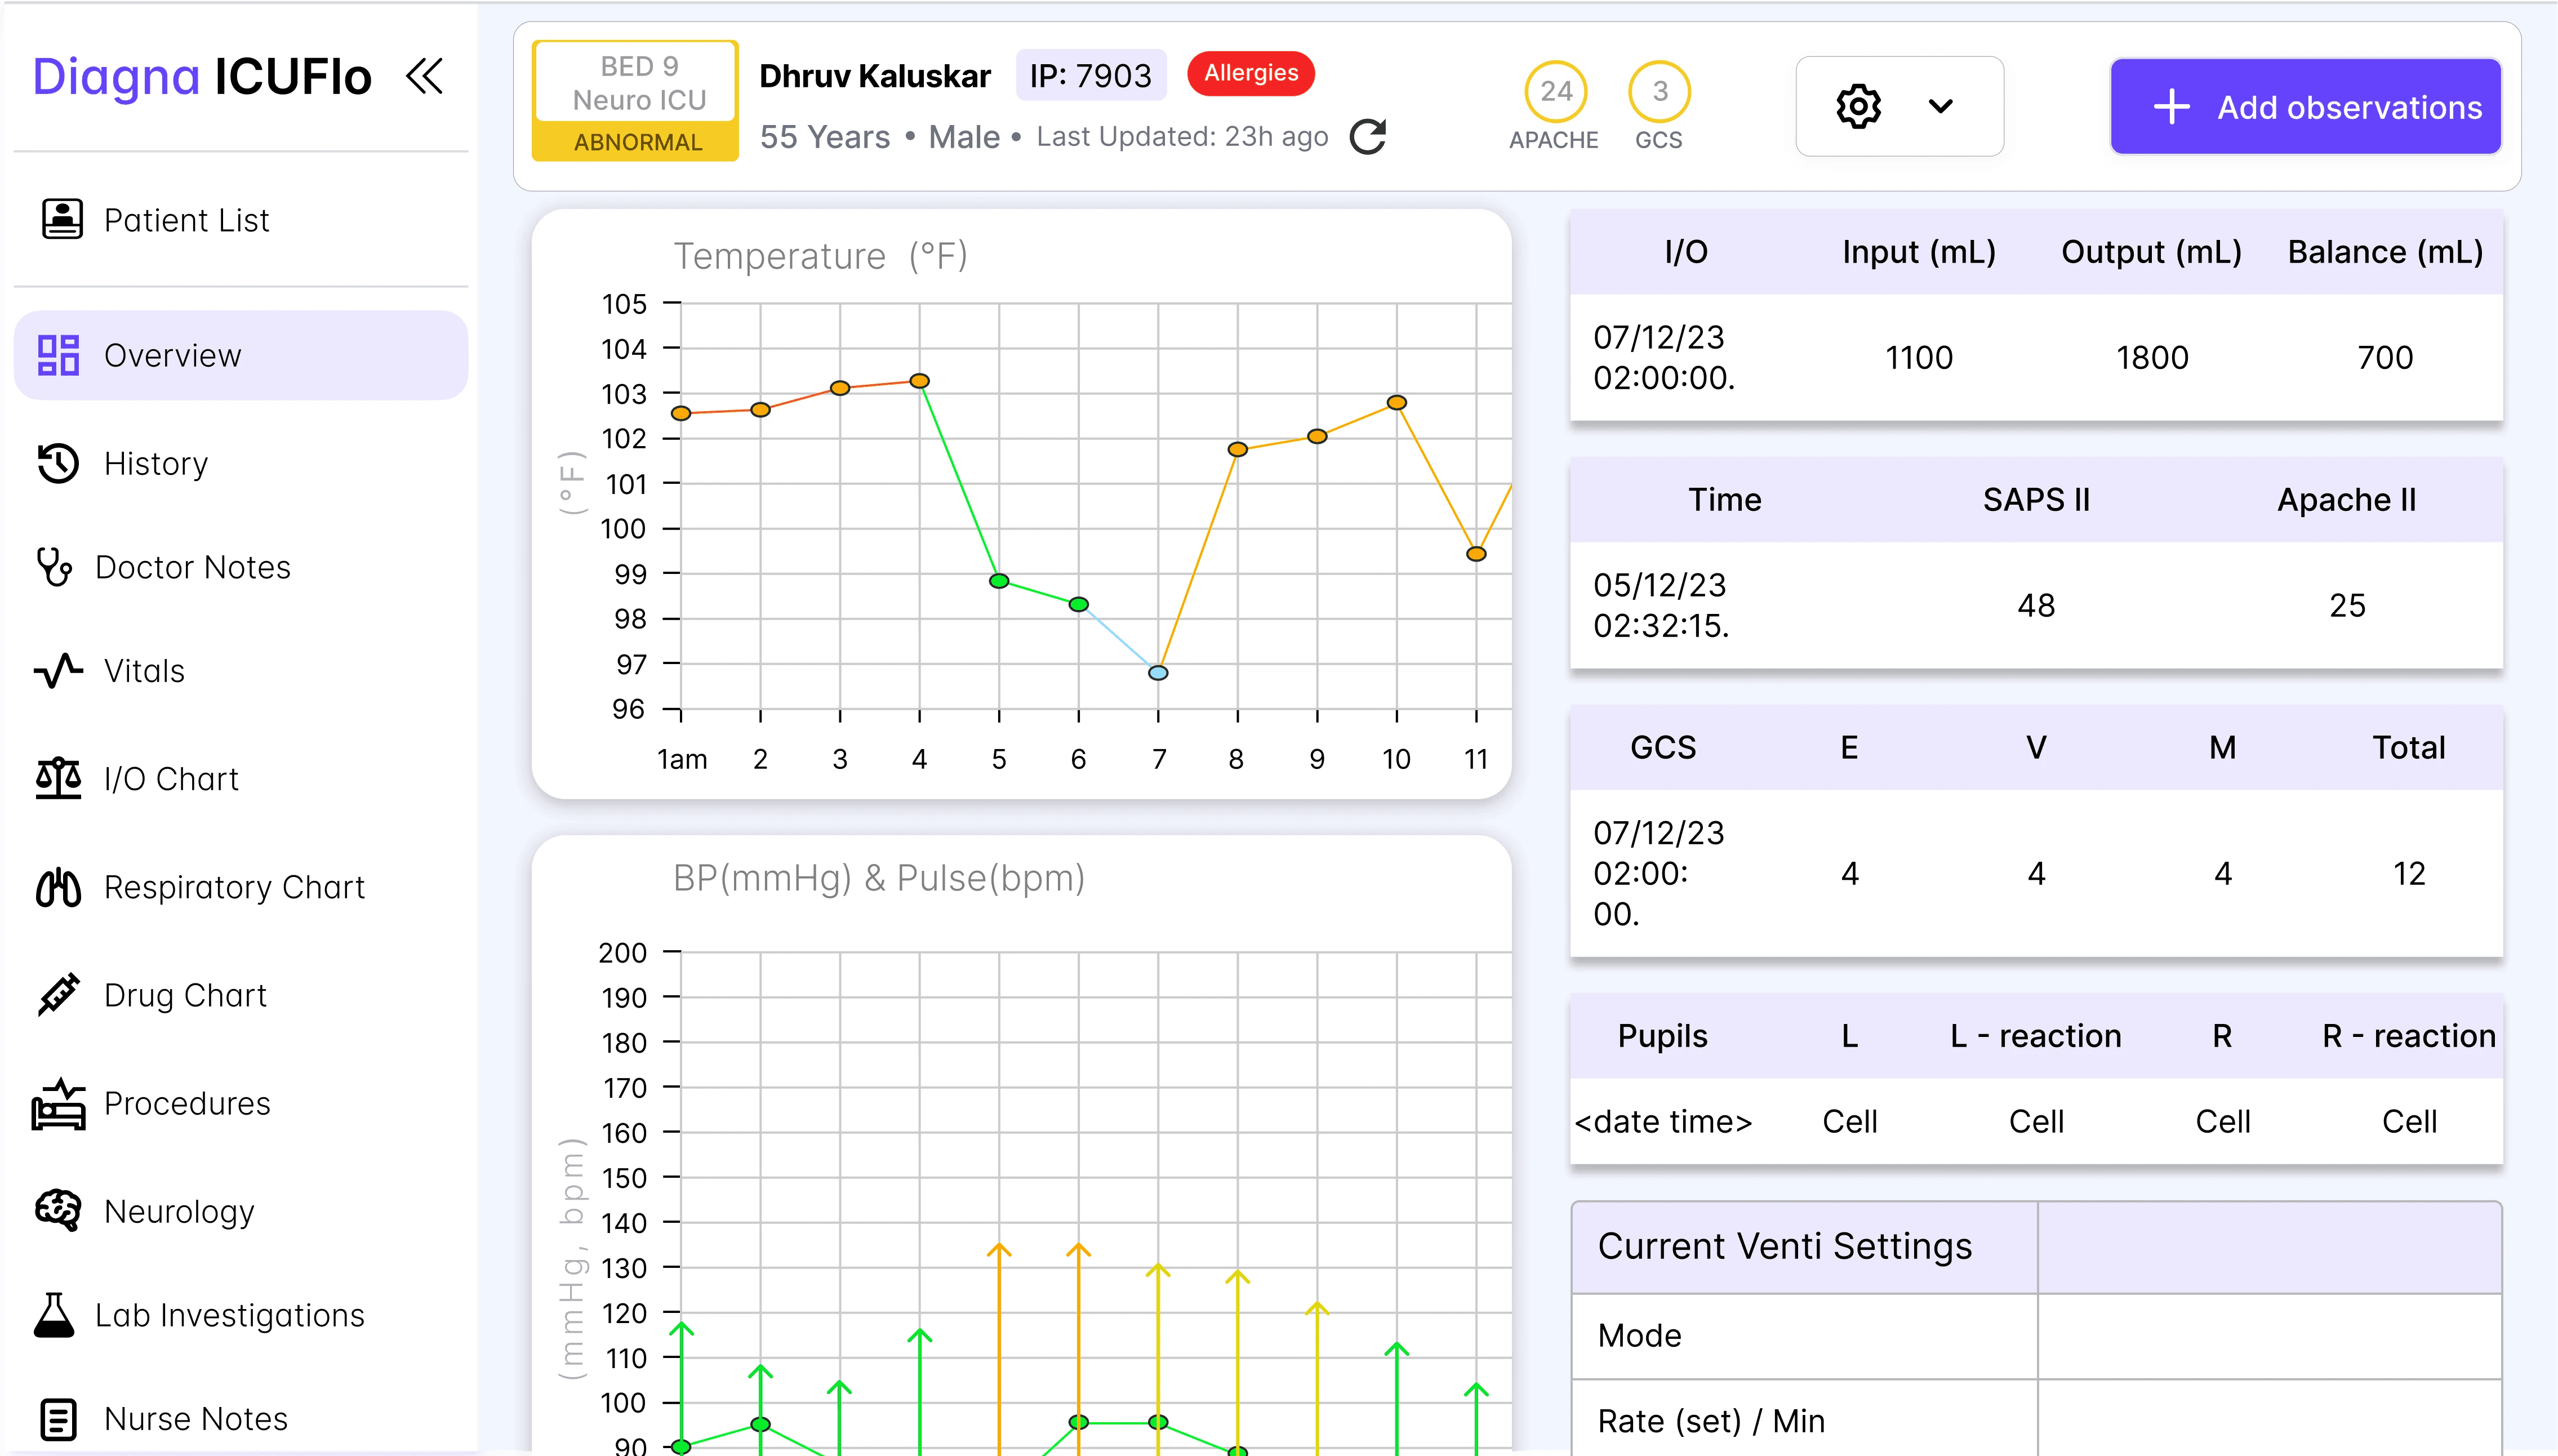Click the Overview grid icon
This screenshot has width=2558, height=1456.
point(58,355)
